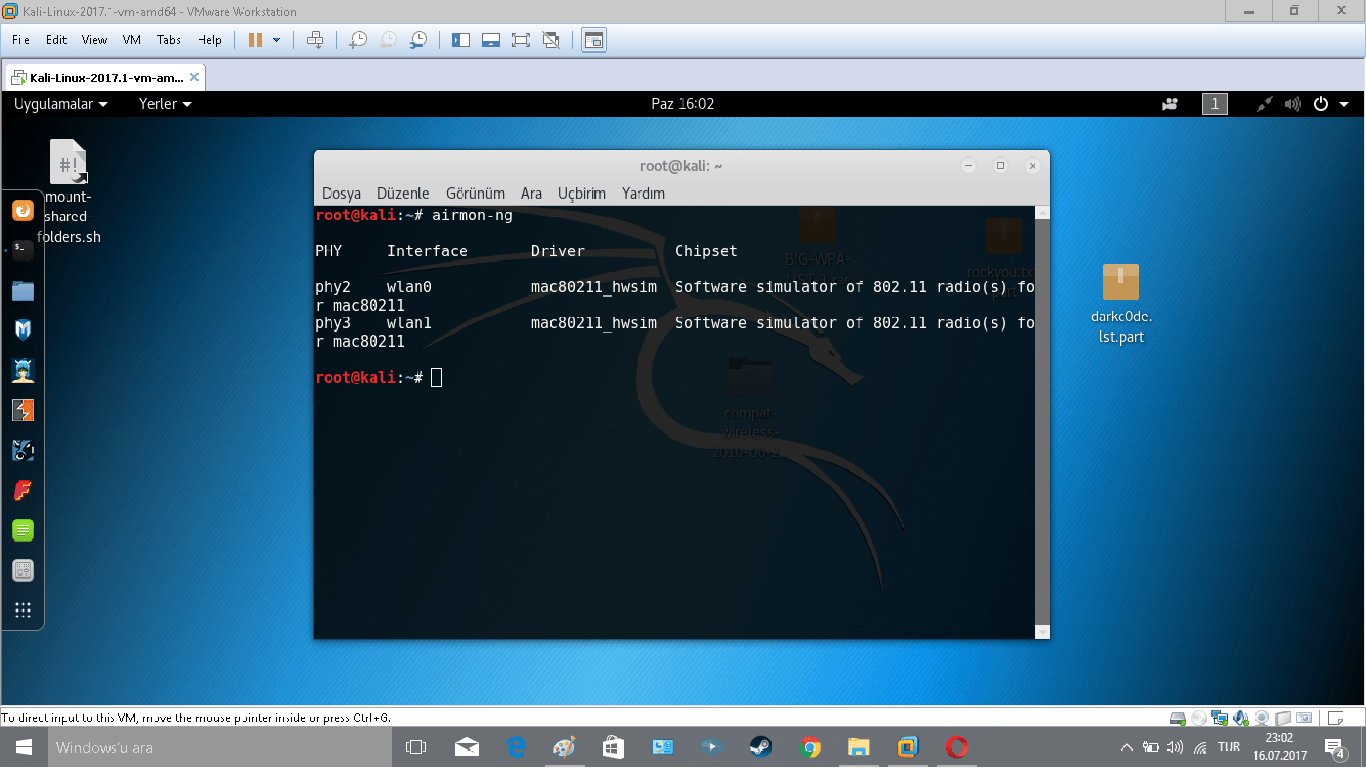Image resolution: width=1366 pixels, height=768 pixels.
Task: Send Ctrl+Alt+Del to the VM
Action: [315, 40]
